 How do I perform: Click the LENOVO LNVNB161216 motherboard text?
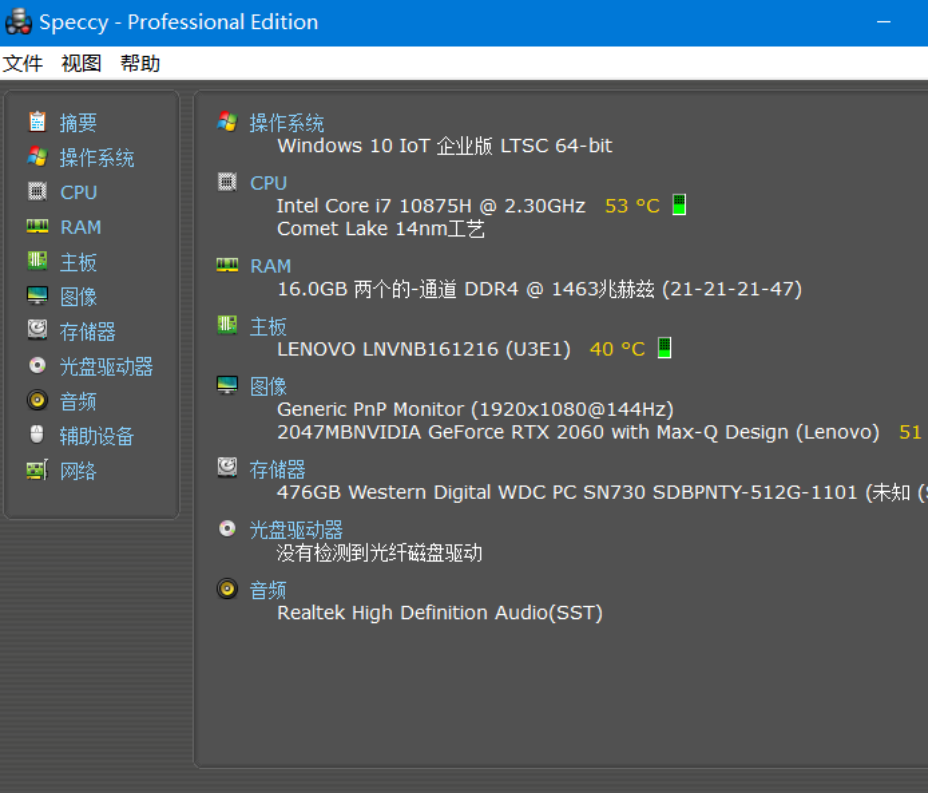coord(424,349)
